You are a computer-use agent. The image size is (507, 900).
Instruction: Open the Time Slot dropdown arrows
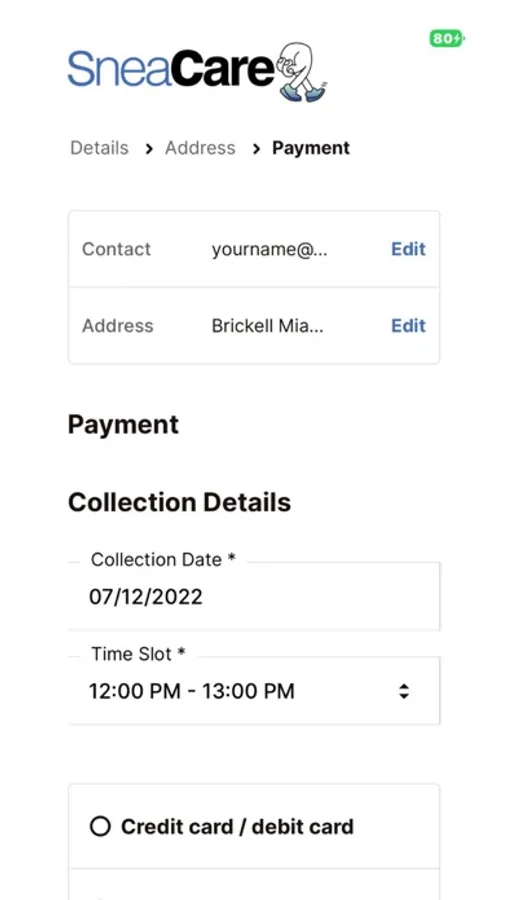pyautogui.click(x=404, y=691)
